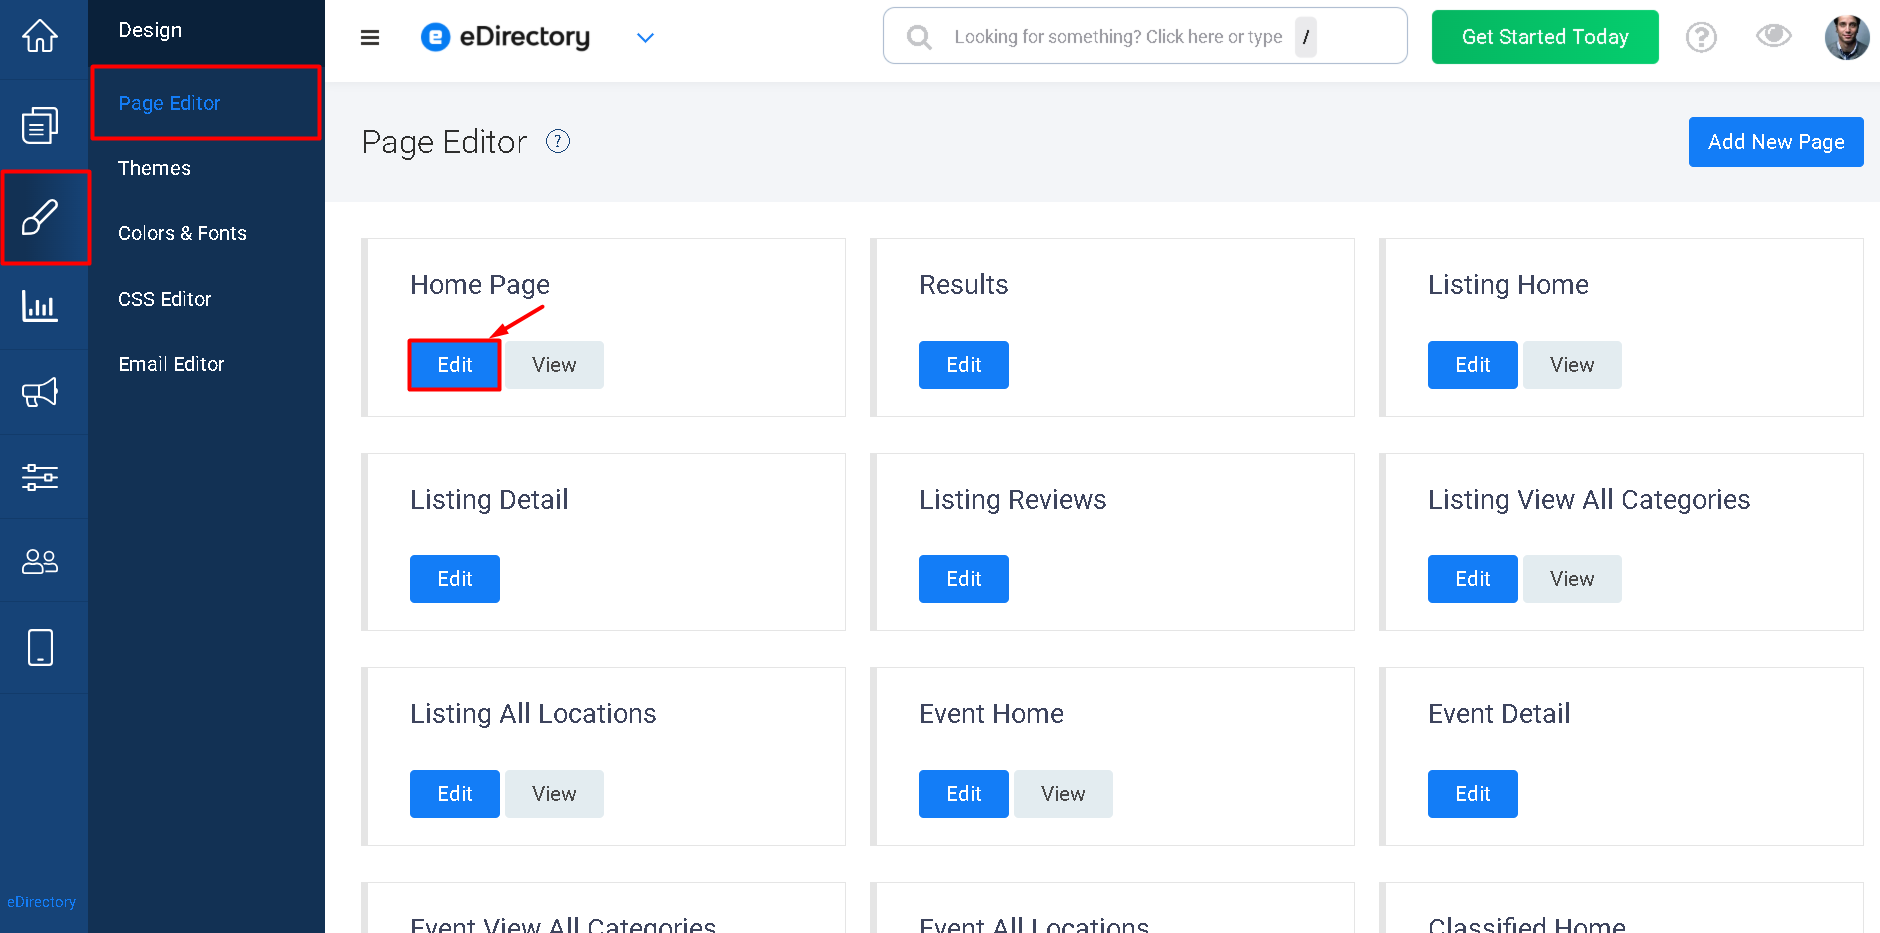
Task: Open the mobile phone icon in sidebar
Action: click(x=40, y=648)
